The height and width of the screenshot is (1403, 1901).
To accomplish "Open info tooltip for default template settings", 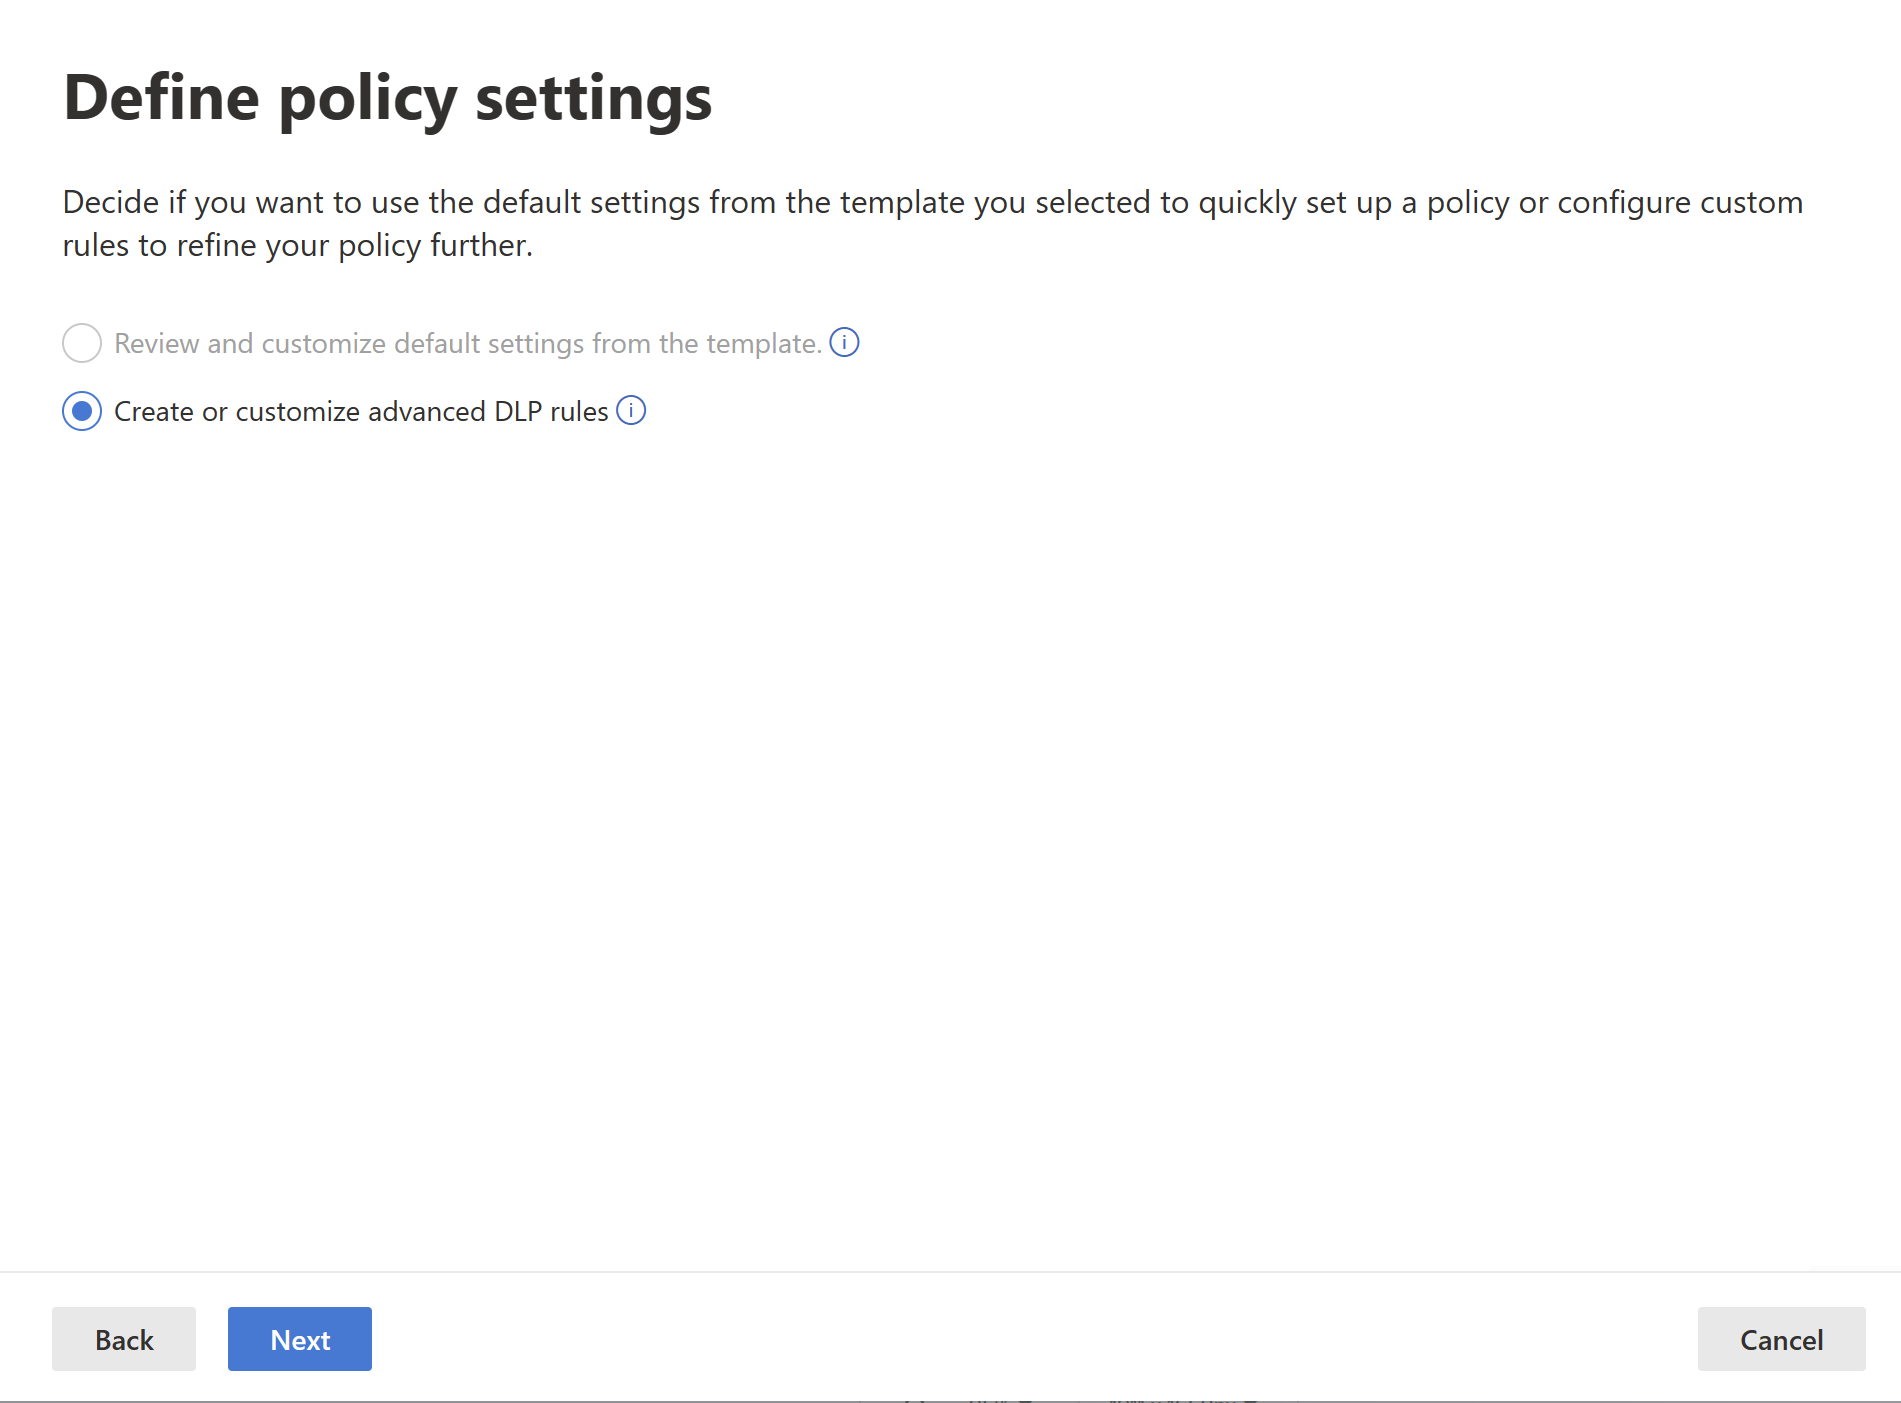I will pos(844,342).
